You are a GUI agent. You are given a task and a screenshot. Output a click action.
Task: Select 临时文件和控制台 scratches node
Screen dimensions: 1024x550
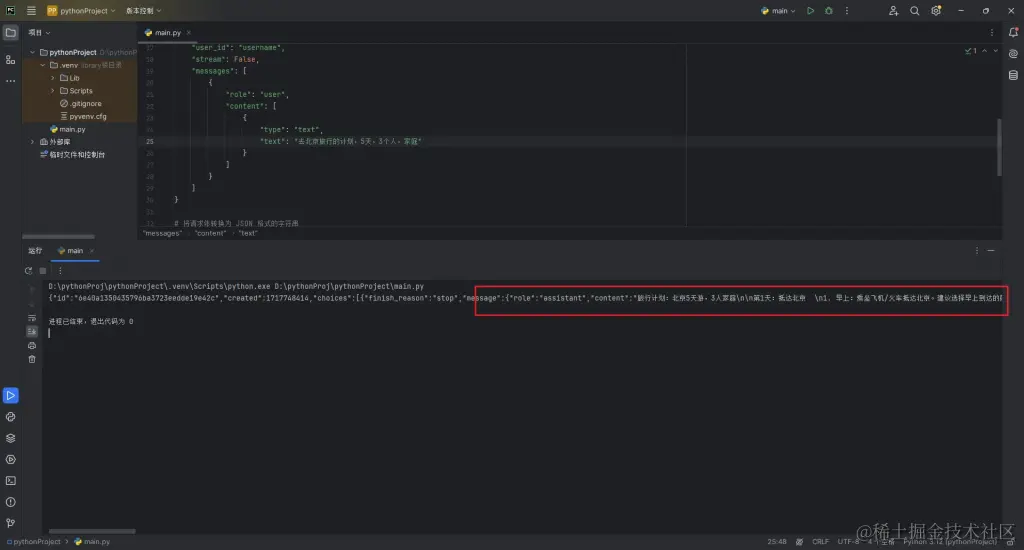[72, 155]
